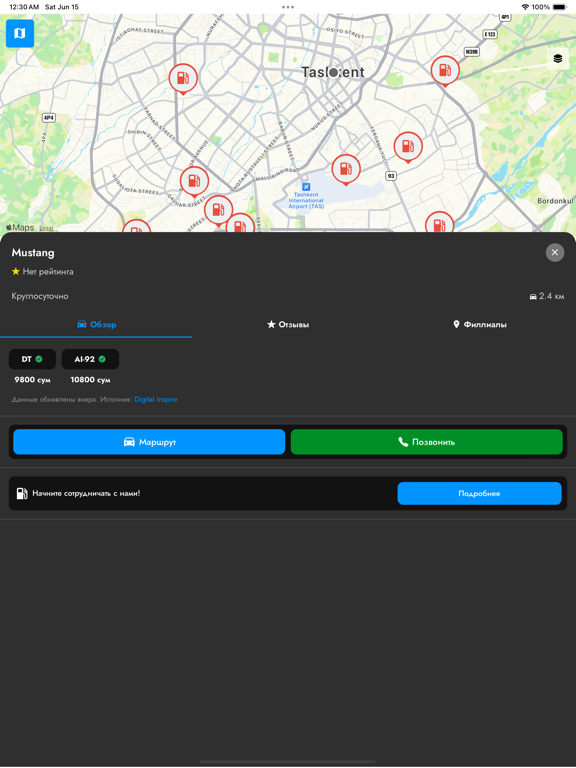Tap the Маршрут route button
The image size is (576, 768).
coord(149,442)
